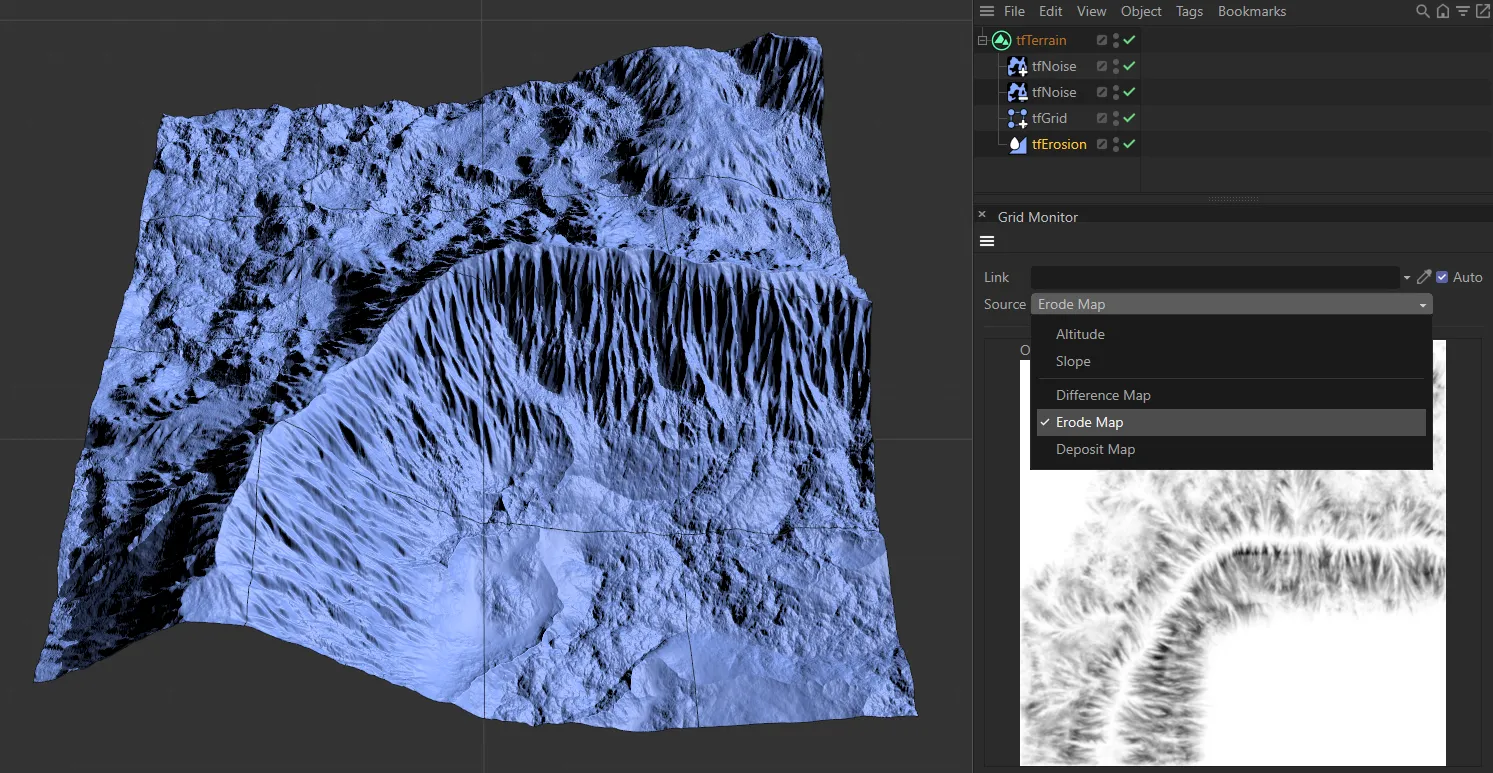Activate the eyedropper beside the Link field
1493x773 pixels.
[x=1424, y=277]
